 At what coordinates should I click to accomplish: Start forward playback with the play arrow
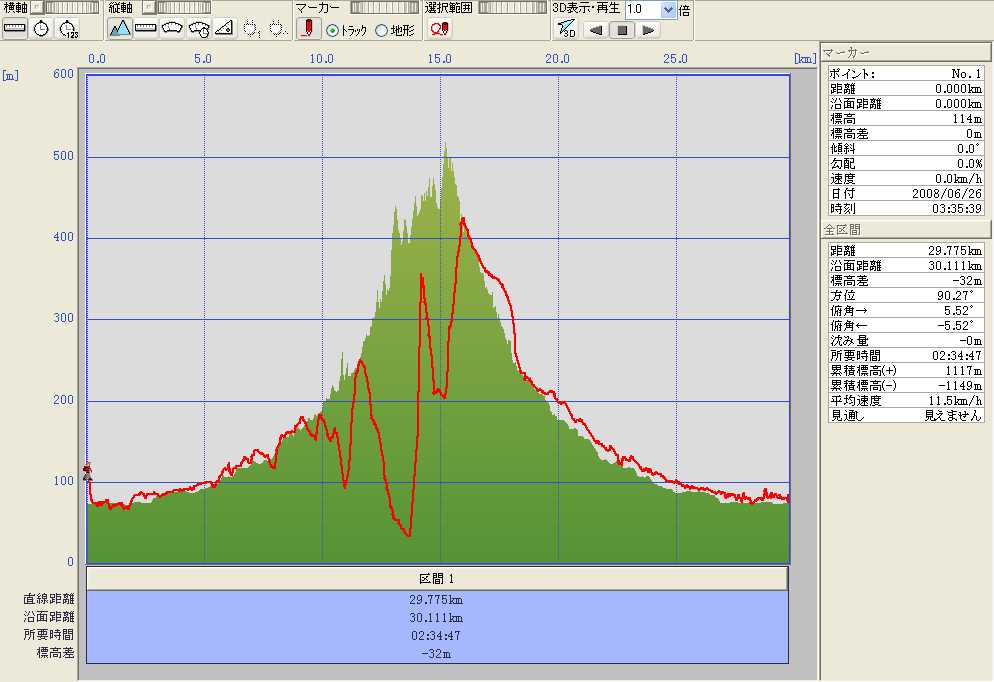coord(648,30)
